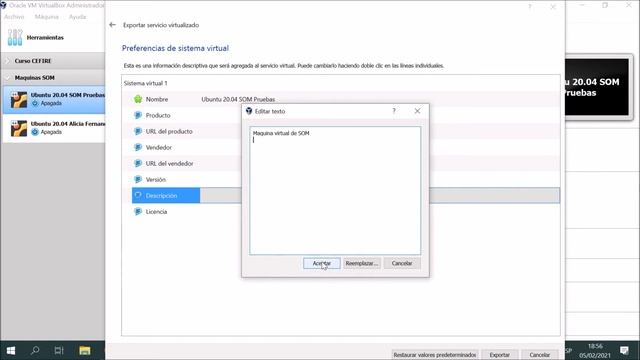Click Cancelar in the export wizard

click(540, 355)
